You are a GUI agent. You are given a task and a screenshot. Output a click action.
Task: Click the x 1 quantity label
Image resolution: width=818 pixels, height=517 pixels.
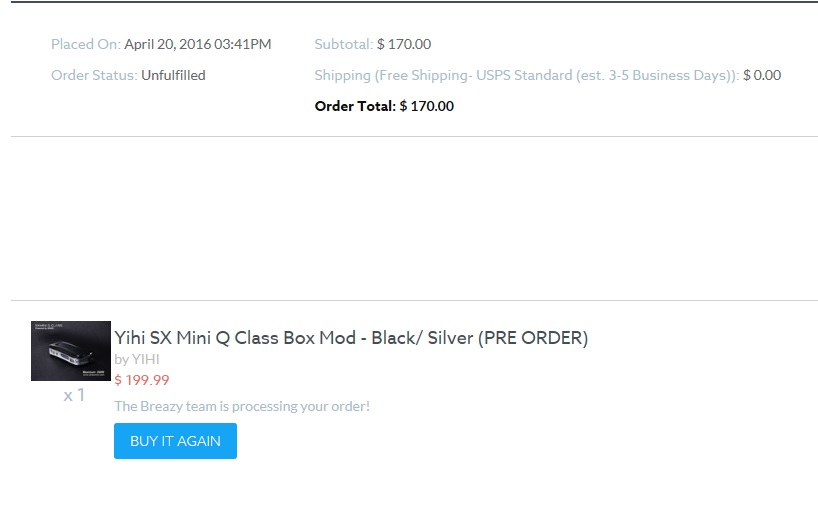pos(74,395)
